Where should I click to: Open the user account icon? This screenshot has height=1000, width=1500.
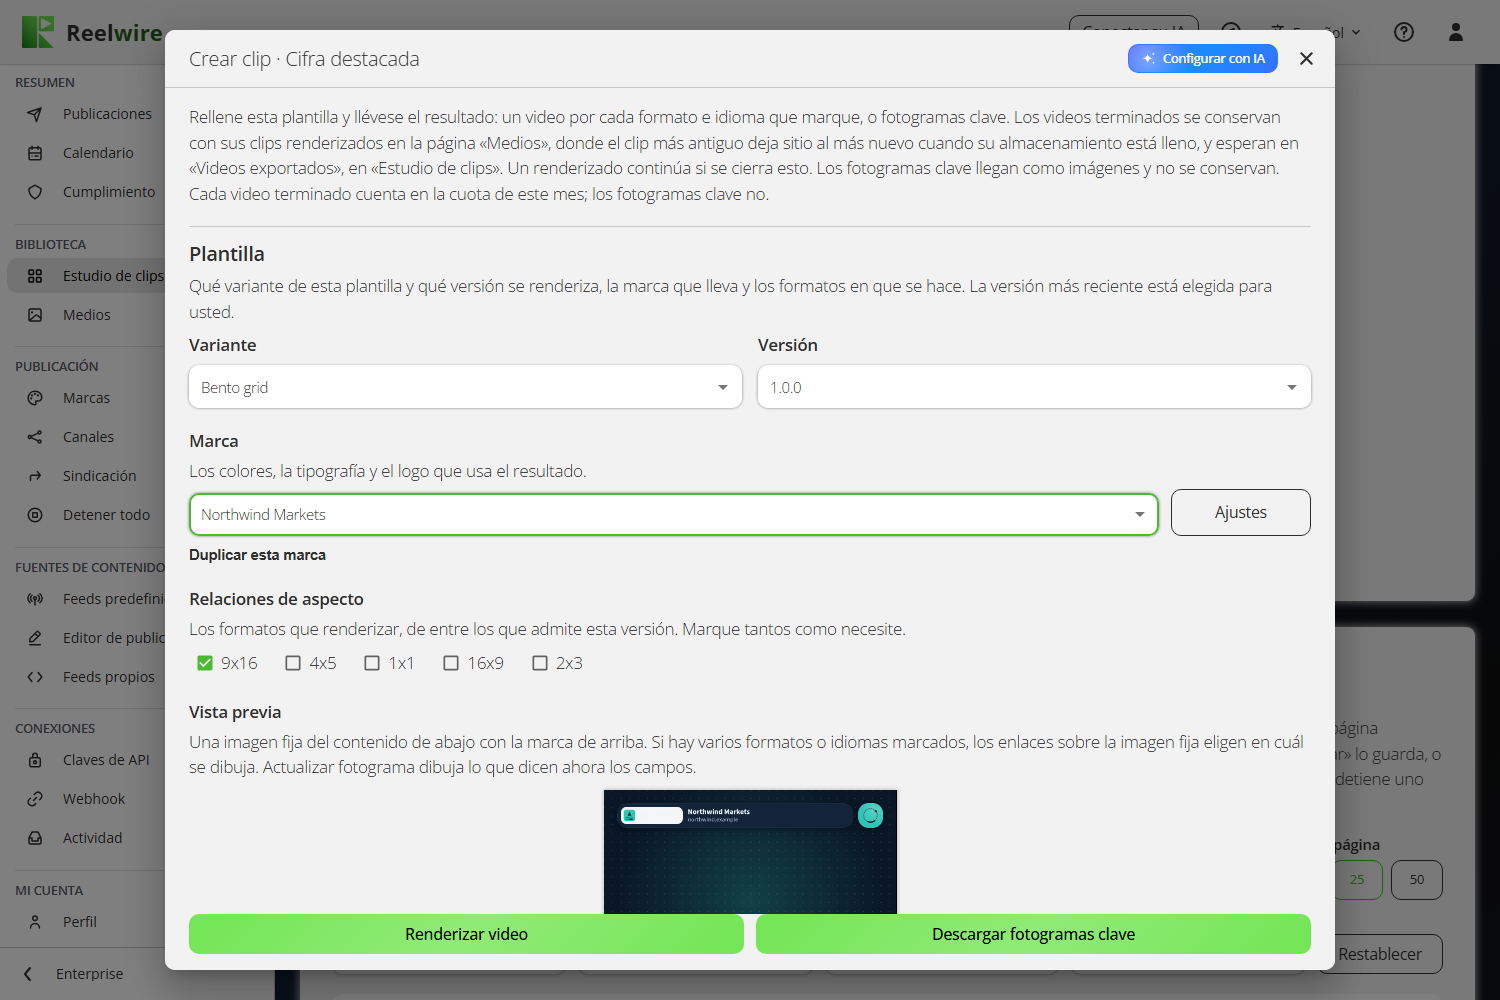coord(1456,32)
